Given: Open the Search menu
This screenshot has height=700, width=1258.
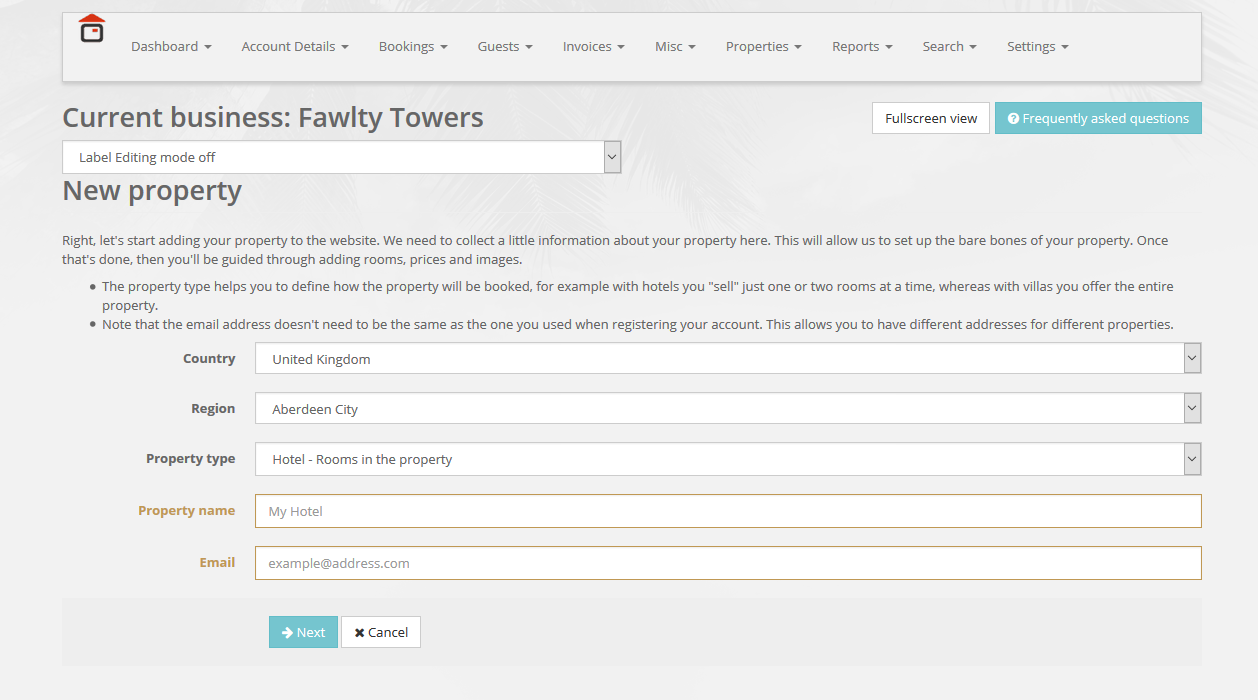Looking at the screenshot, I should 950,47.
